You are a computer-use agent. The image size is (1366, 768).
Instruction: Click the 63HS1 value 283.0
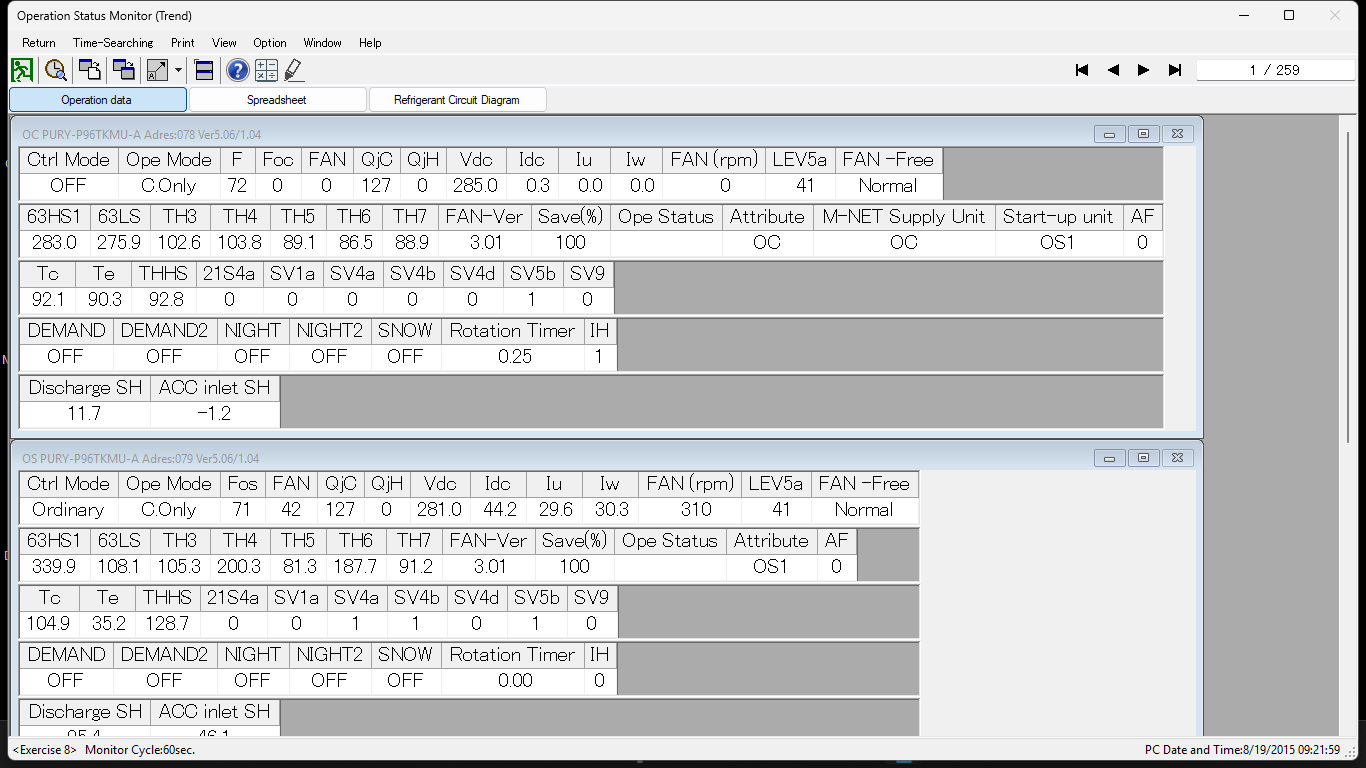point(55,242)
